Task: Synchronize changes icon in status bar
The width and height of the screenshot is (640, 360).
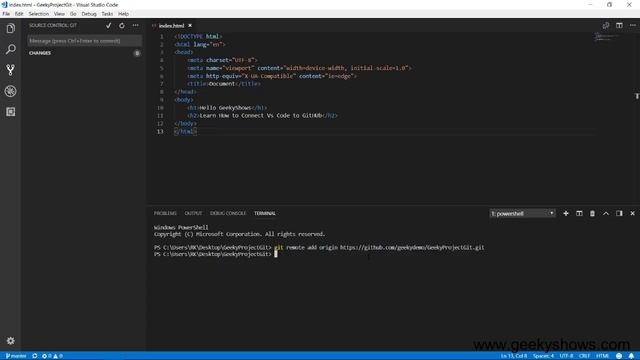Action: click(x=35, y=356)
